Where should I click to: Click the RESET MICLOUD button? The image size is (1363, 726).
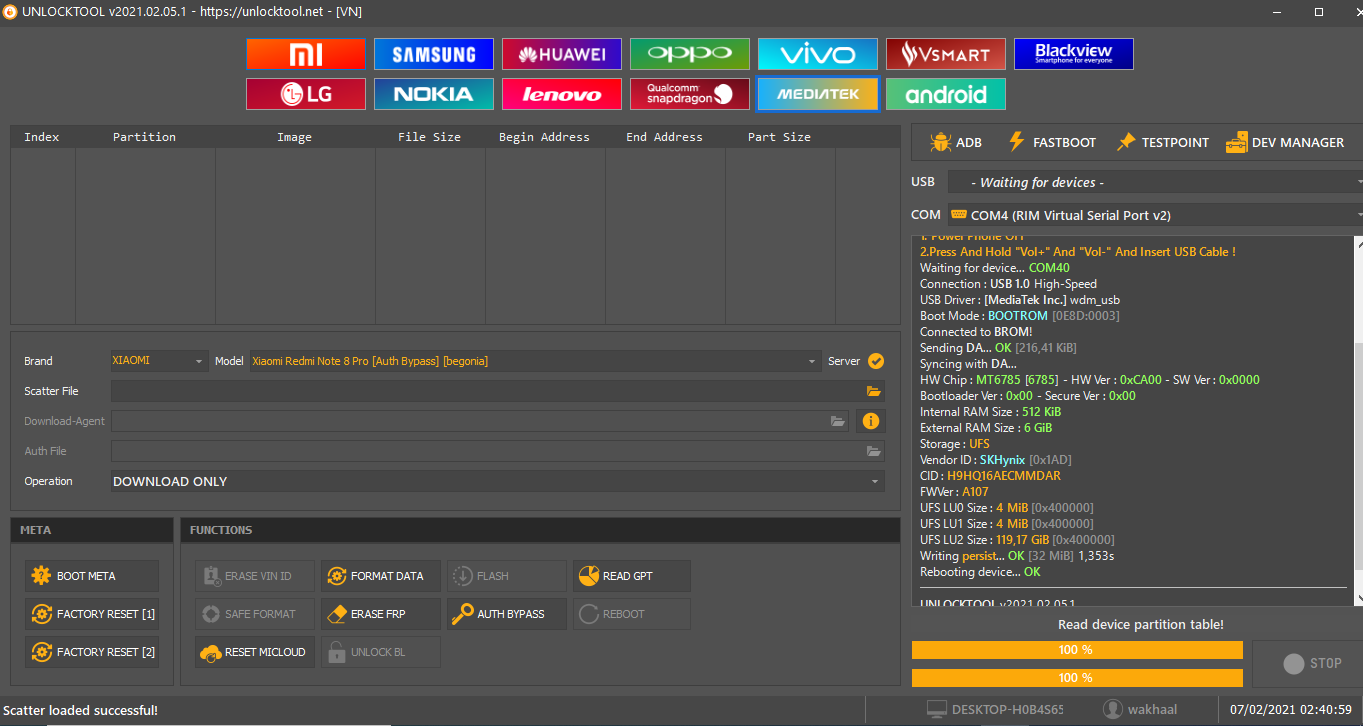(255, 652)
